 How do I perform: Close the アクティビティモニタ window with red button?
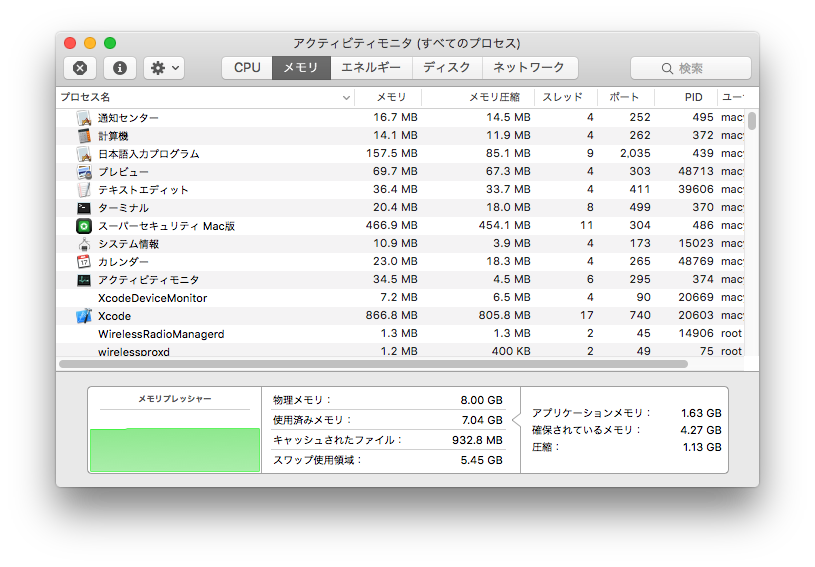70,43
